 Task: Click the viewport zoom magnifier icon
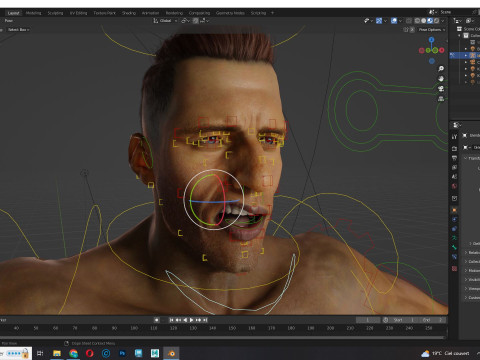(x=441, y=69)
